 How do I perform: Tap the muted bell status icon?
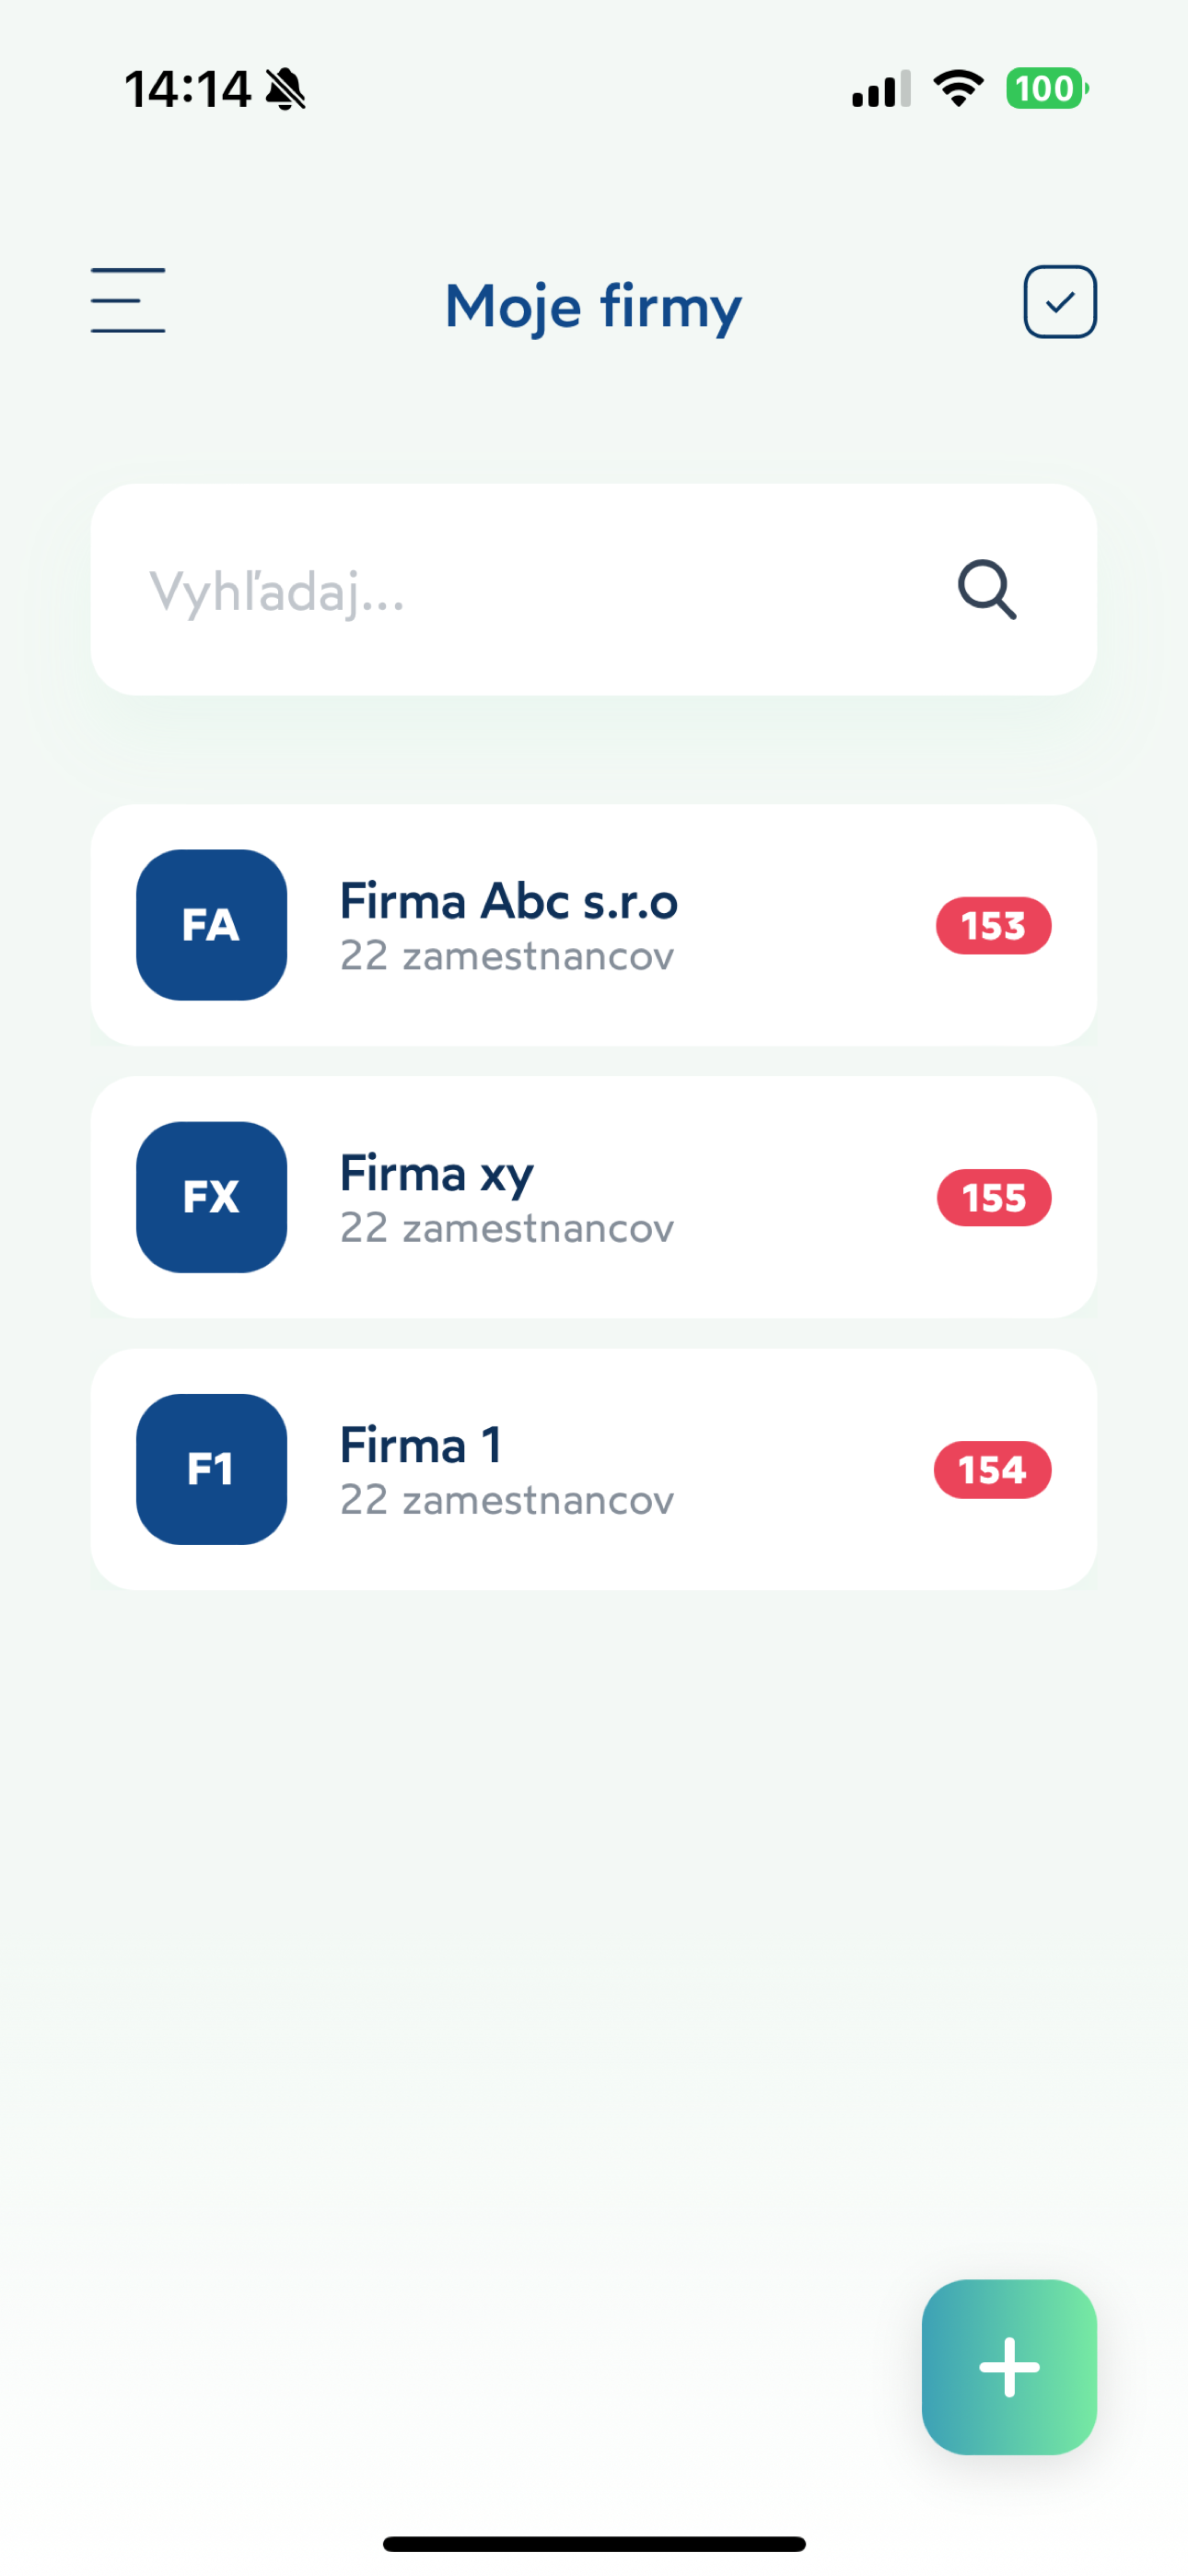[286, 89]
